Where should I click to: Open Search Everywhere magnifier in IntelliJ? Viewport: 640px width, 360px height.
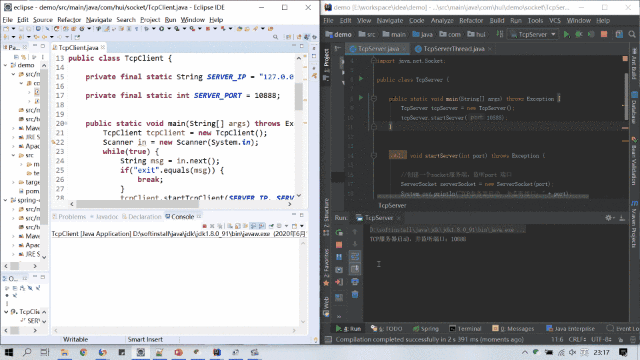click(632, 34)
